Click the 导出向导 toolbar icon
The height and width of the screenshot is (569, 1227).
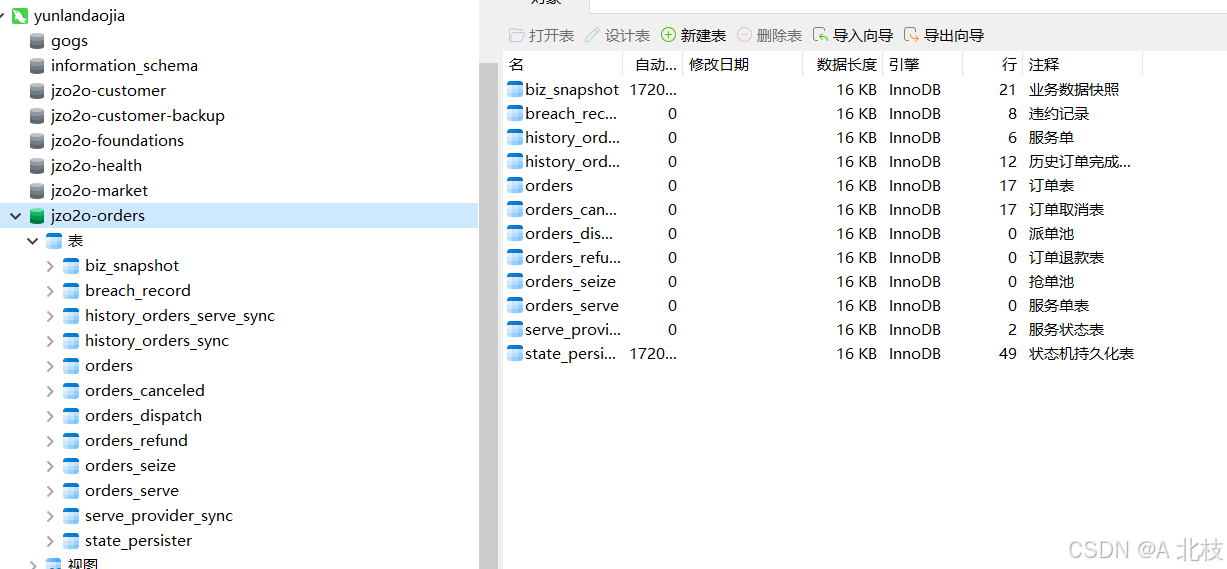pyautogui.click(x=911, y=35)
